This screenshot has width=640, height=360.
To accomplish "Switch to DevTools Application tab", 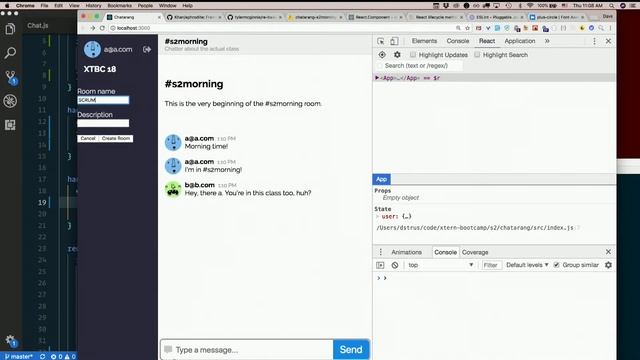I will pyautogui.click(x=520, y=41).
